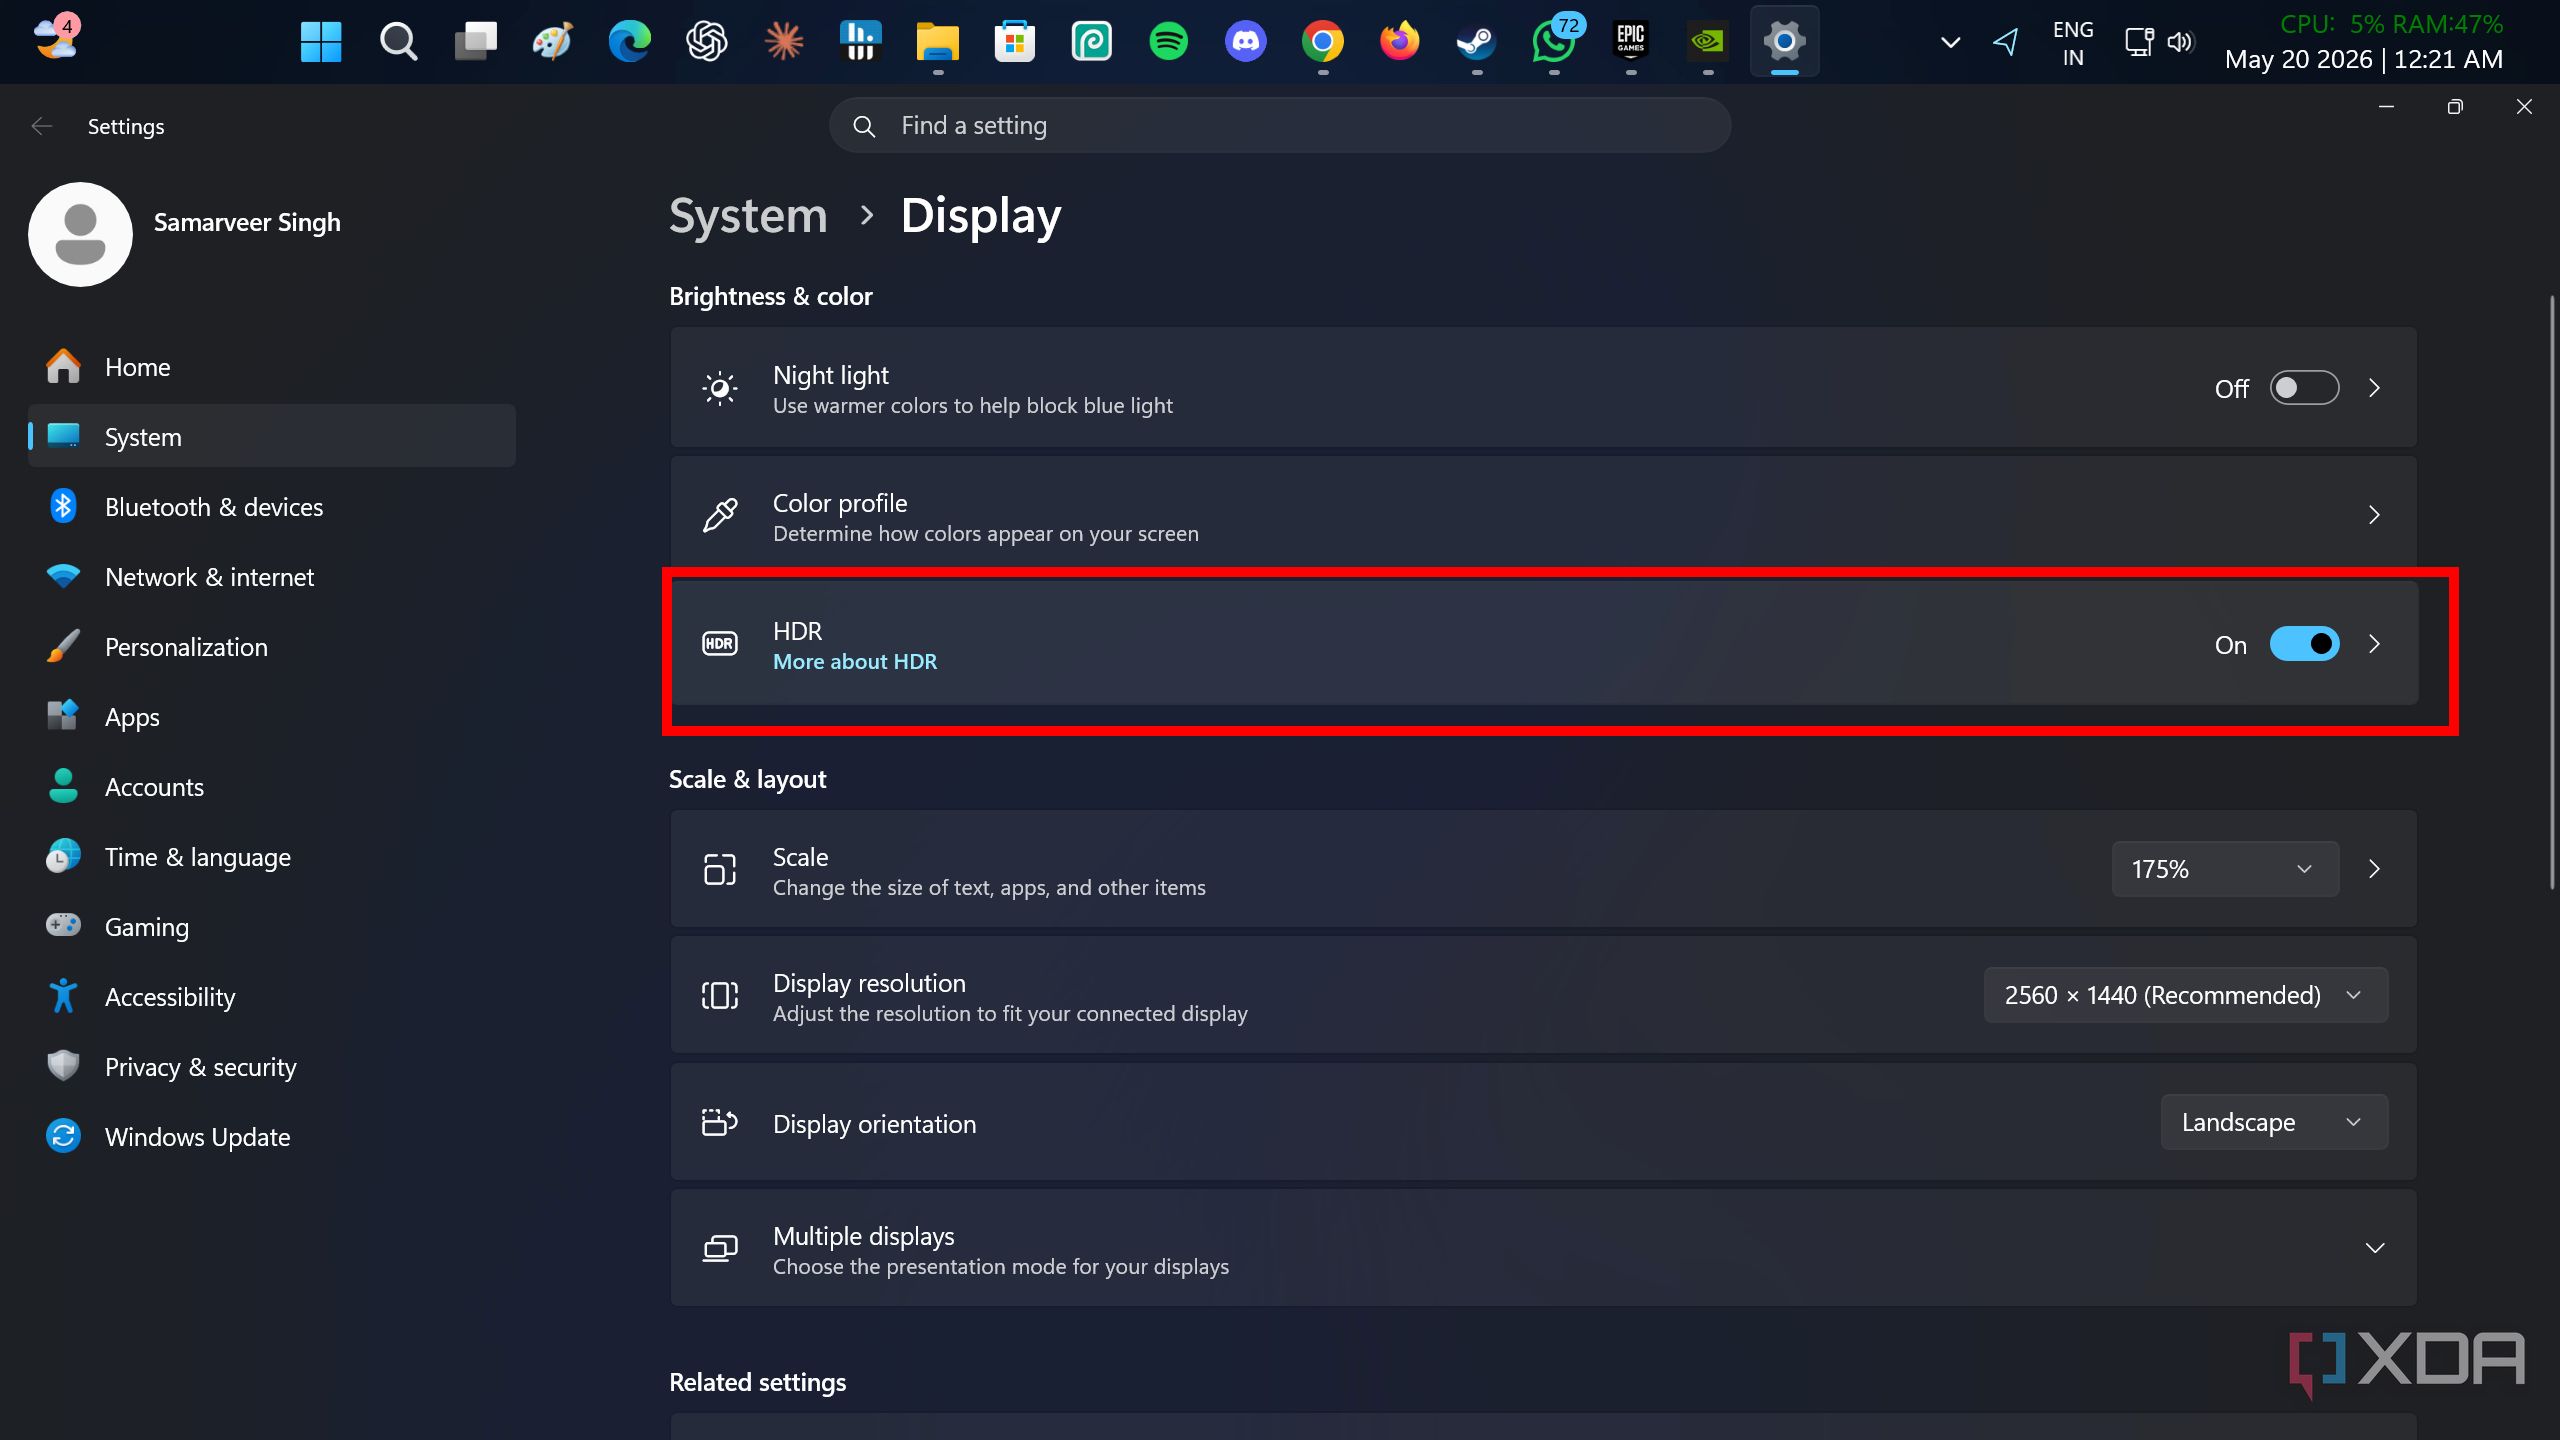The width and height of the screenshot is (2560, 1440).
Task: Open Firefox from the taskbar
Action: [x=1399, y=41]
